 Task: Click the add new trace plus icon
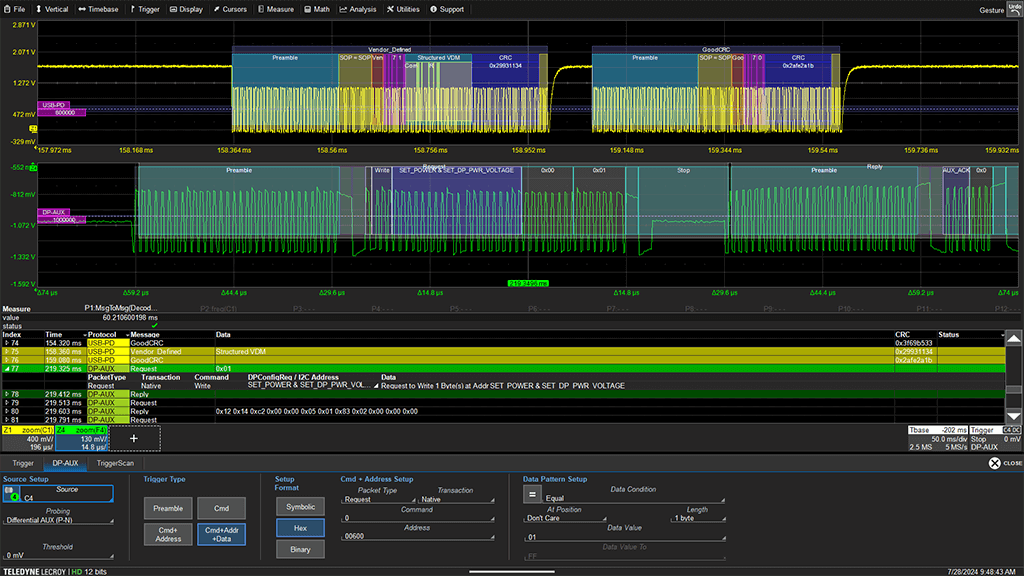tap(134, 438)
